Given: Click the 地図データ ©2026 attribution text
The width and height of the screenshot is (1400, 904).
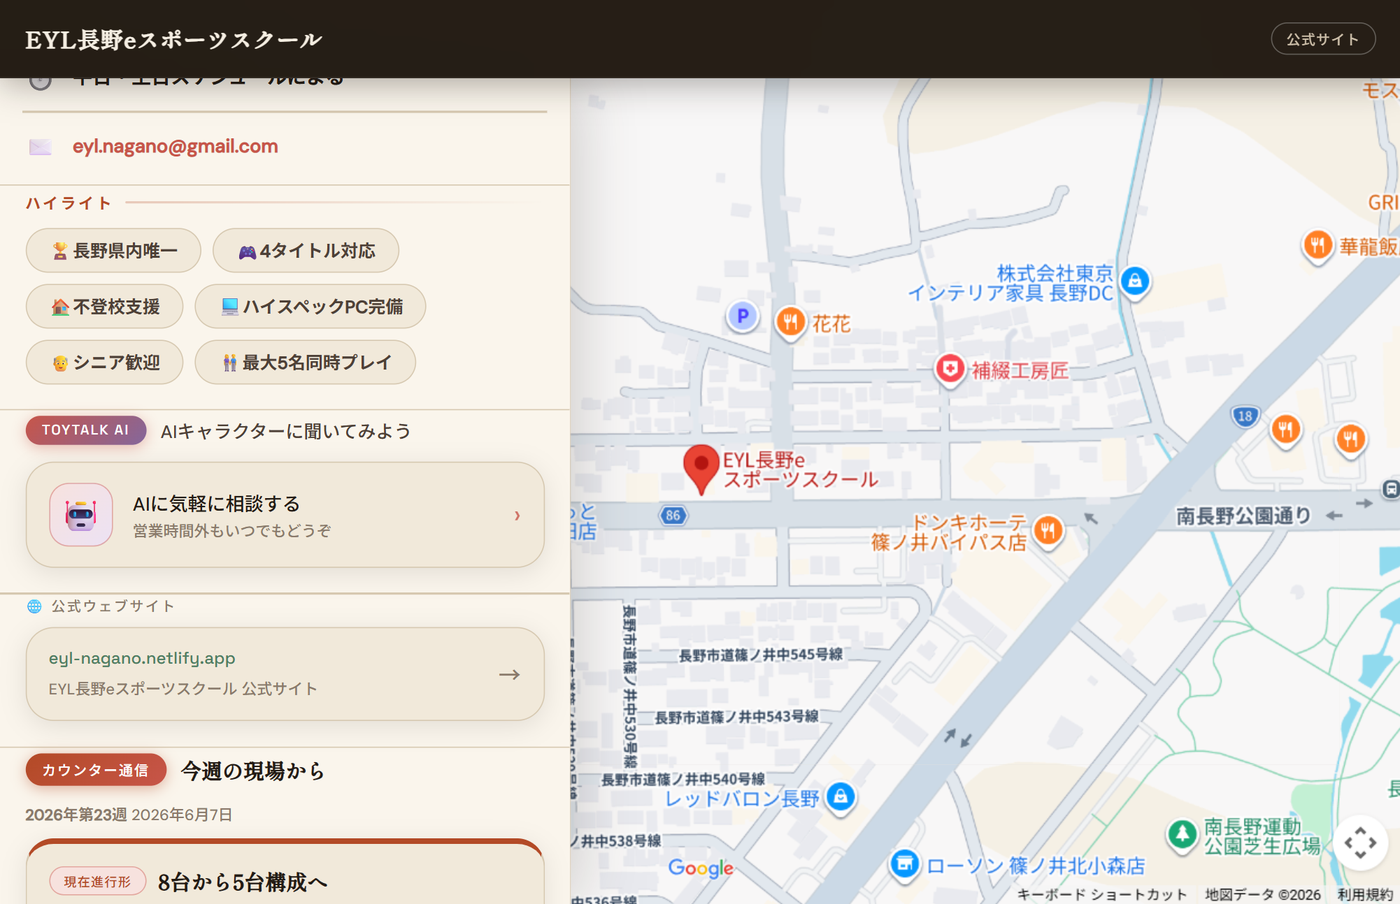Looking at the screenshot, I should [1262, 895].
